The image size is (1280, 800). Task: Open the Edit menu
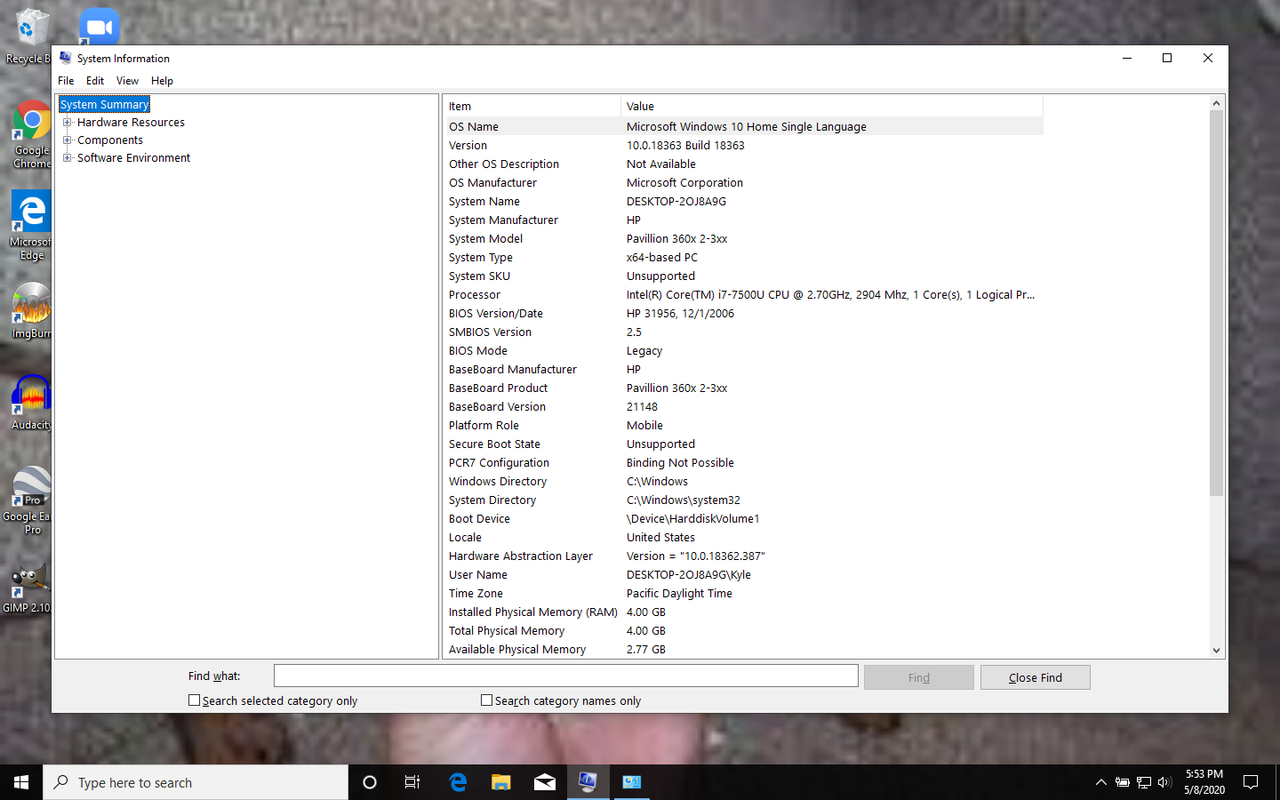[95, 81]
